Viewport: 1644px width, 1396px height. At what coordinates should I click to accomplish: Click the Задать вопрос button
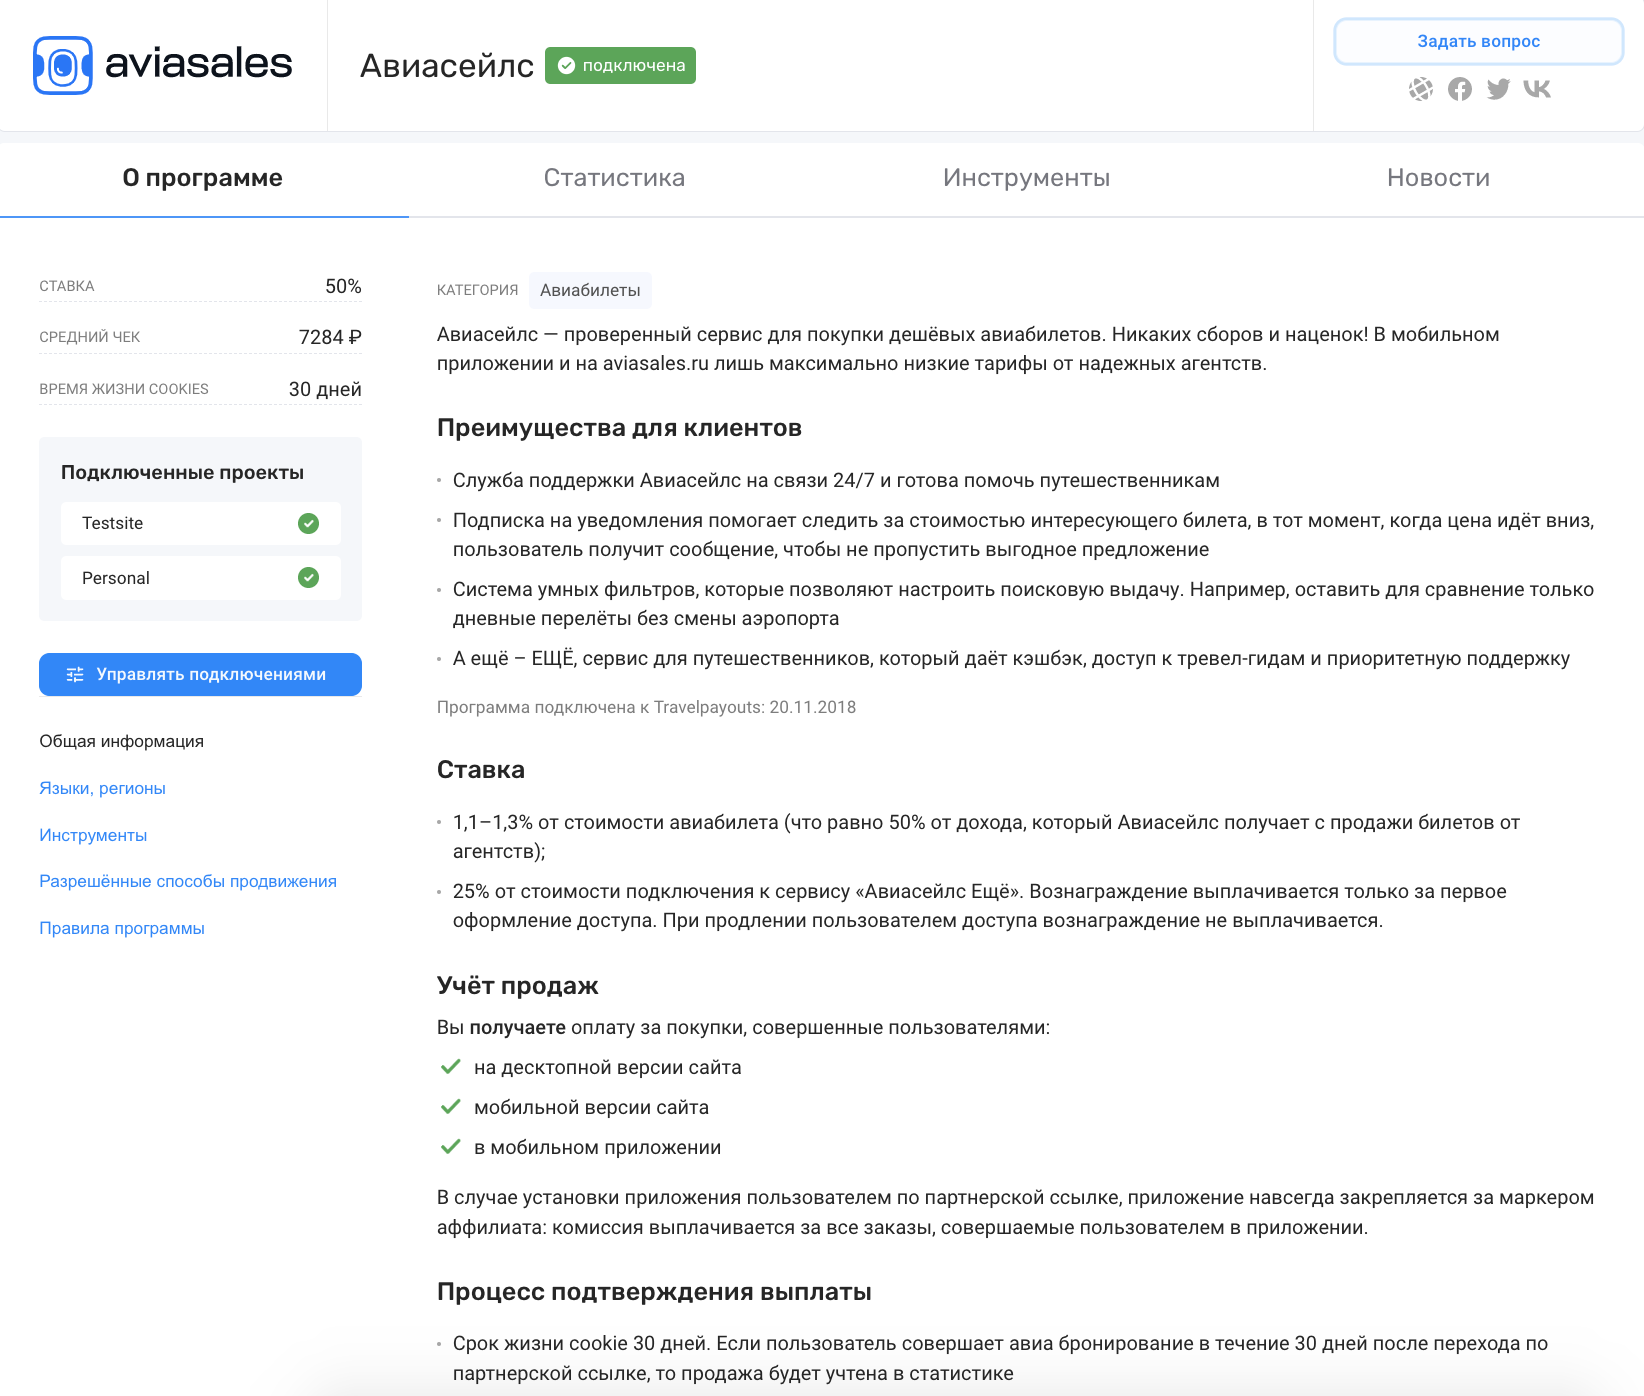click(x=1479, y=42)
